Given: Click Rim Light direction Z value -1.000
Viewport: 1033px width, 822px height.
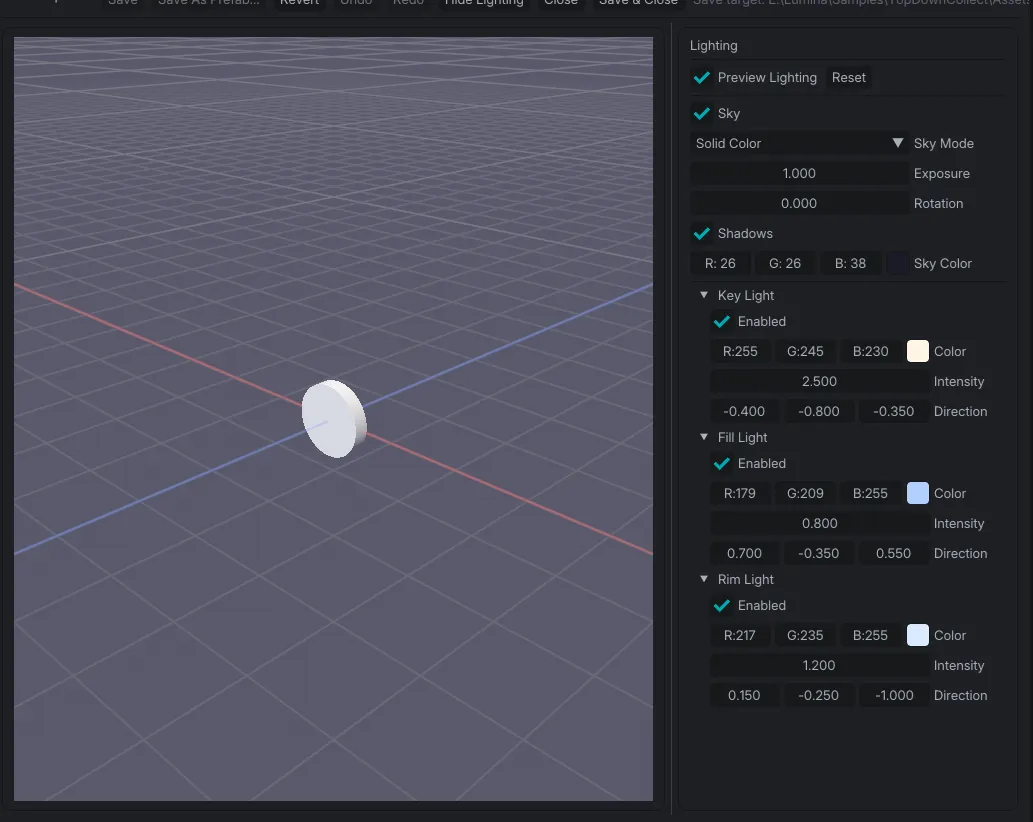Looking at the screenshot, I should tap(894, 696).
